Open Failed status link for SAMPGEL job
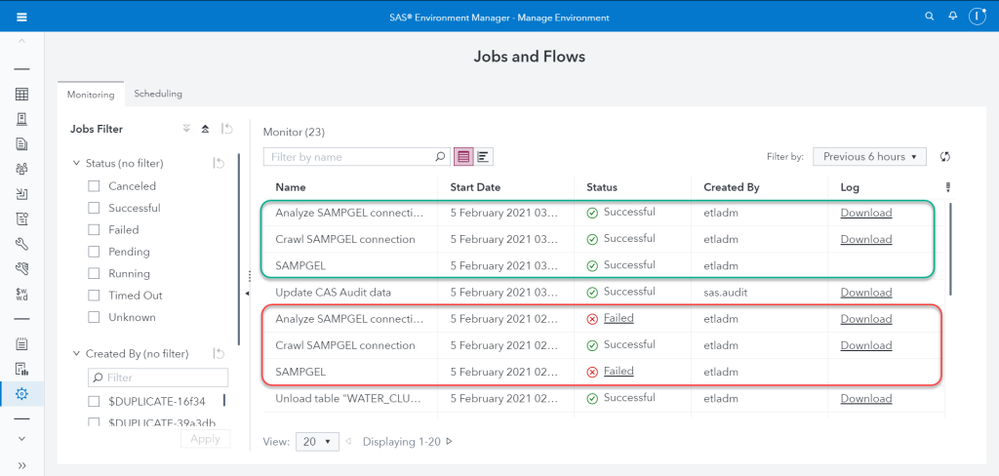Viewport: 999px width, 476px height. (x=618, y=371)
